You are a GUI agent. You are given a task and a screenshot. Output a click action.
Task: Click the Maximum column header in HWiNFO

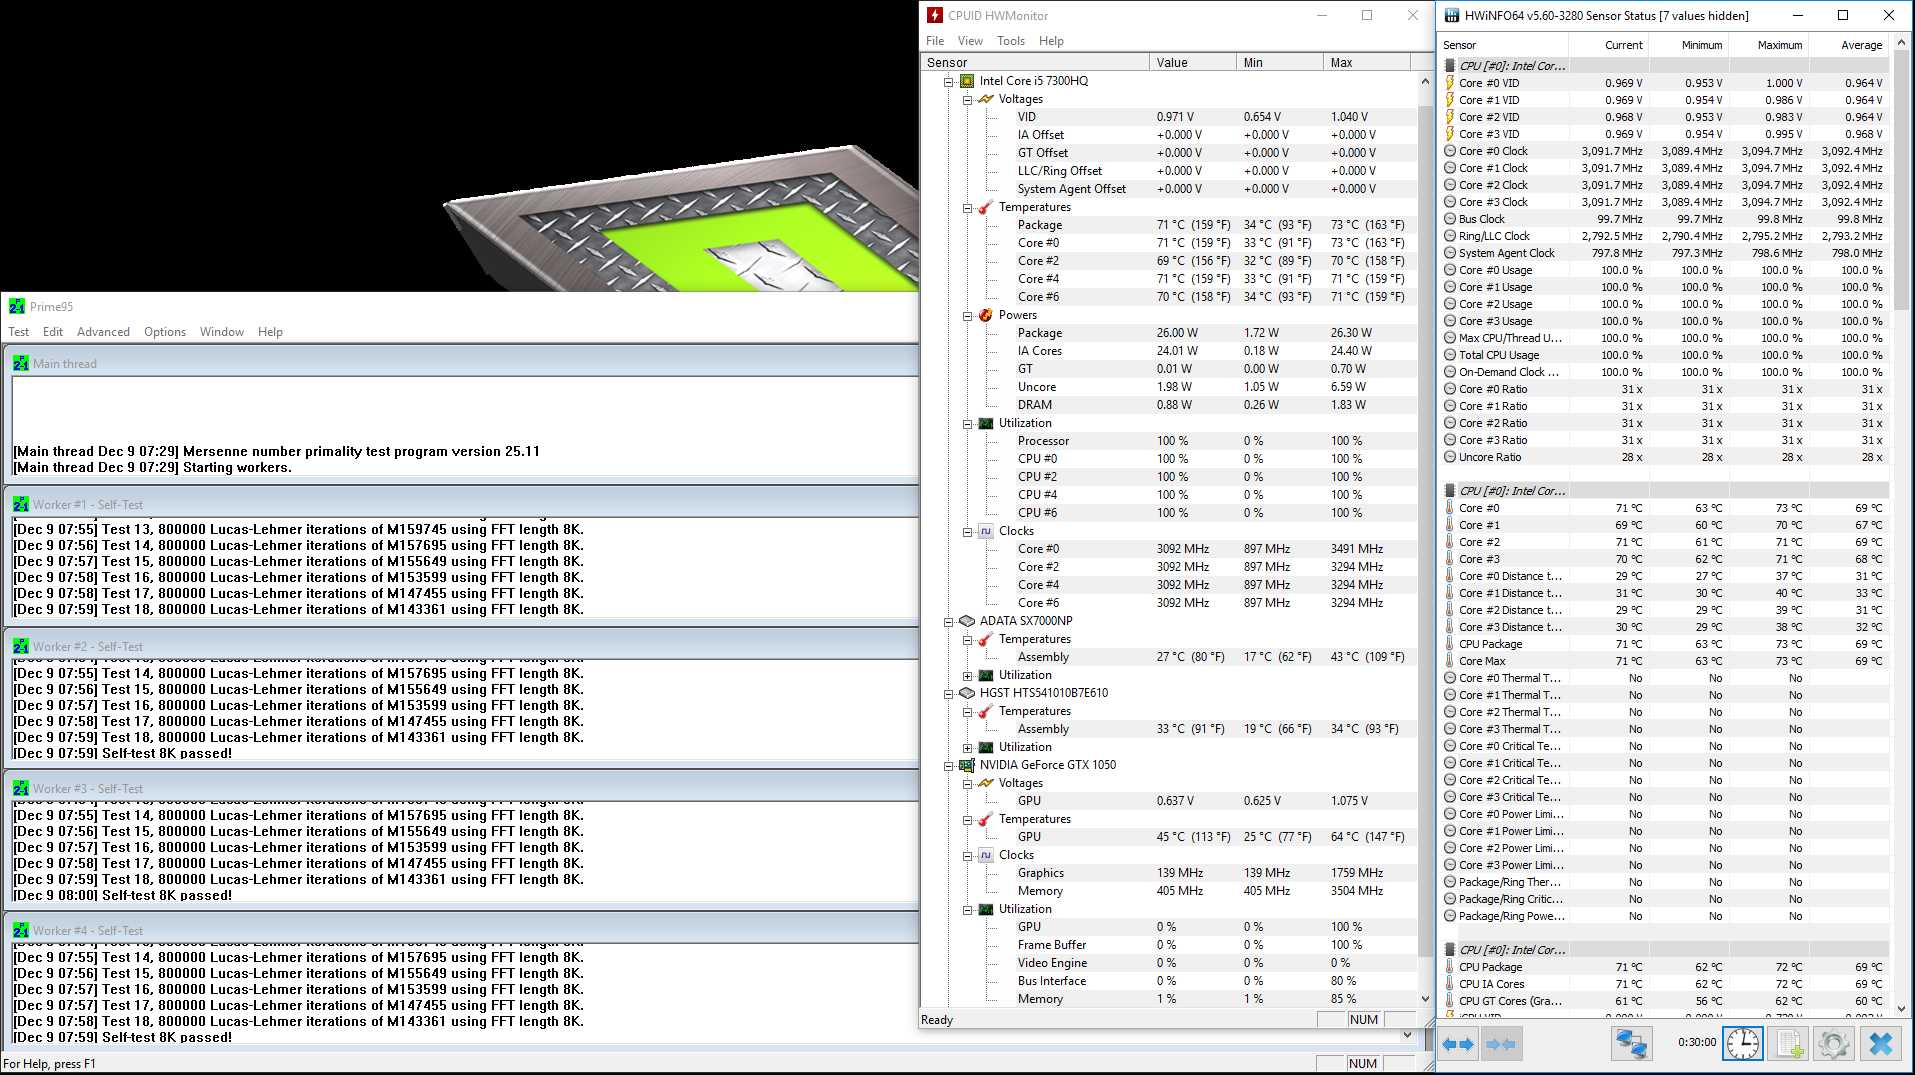1769,45
